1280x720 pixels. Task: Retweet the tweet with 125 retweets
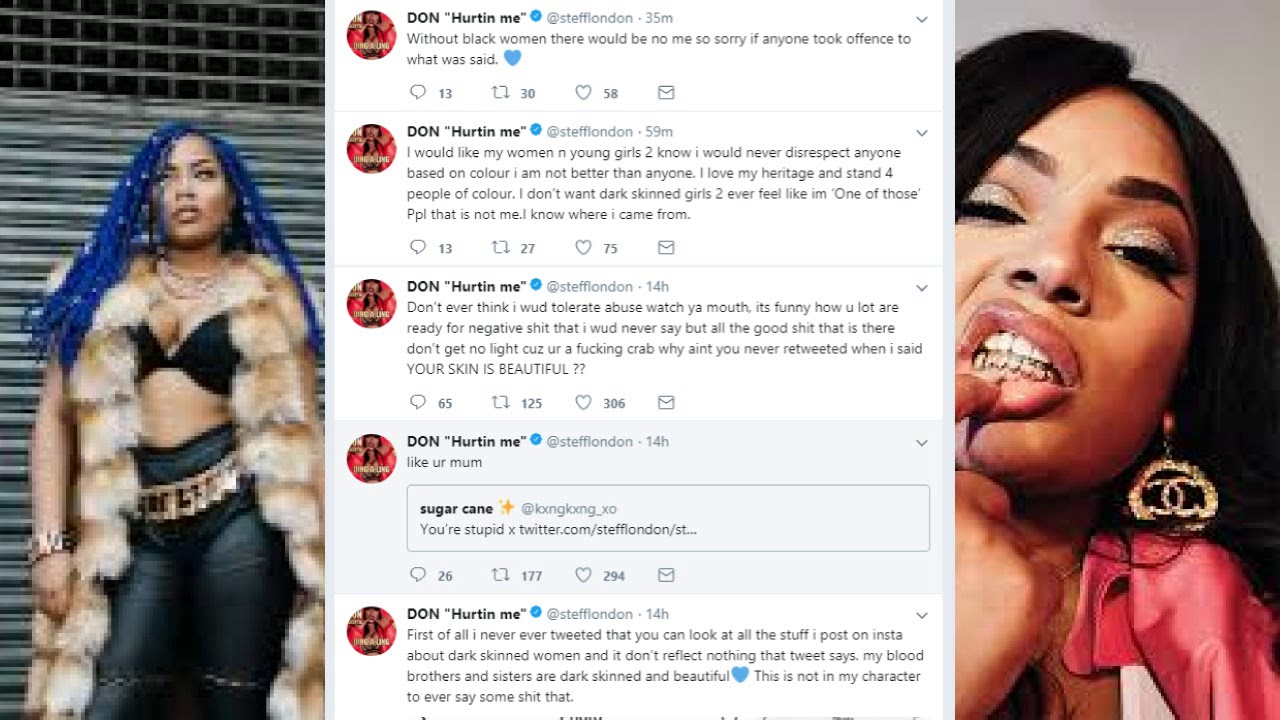[x=501, y=403]
